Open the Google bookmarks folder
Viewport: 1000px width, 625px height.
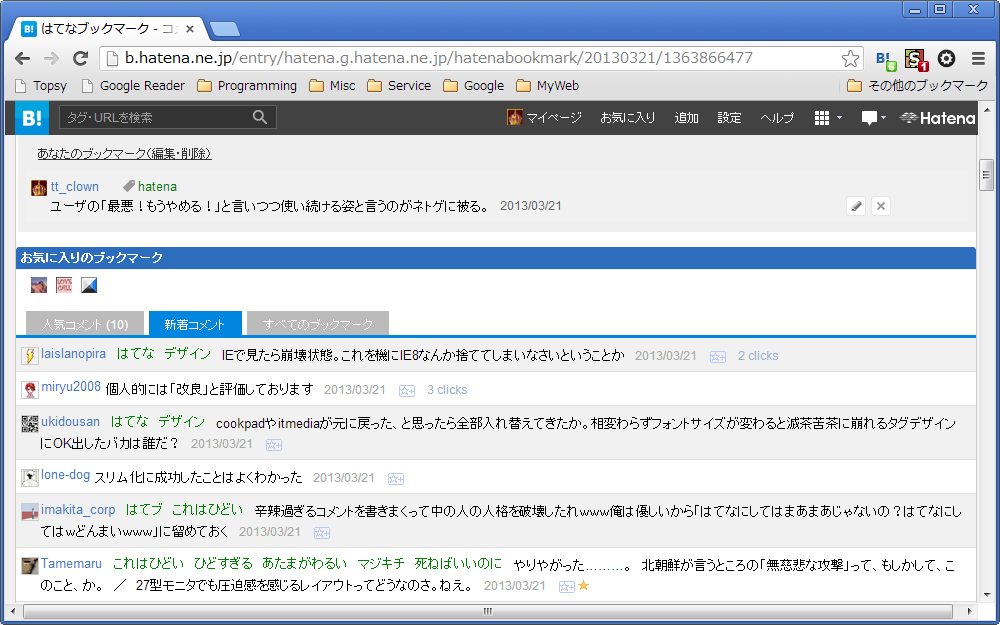474,86
